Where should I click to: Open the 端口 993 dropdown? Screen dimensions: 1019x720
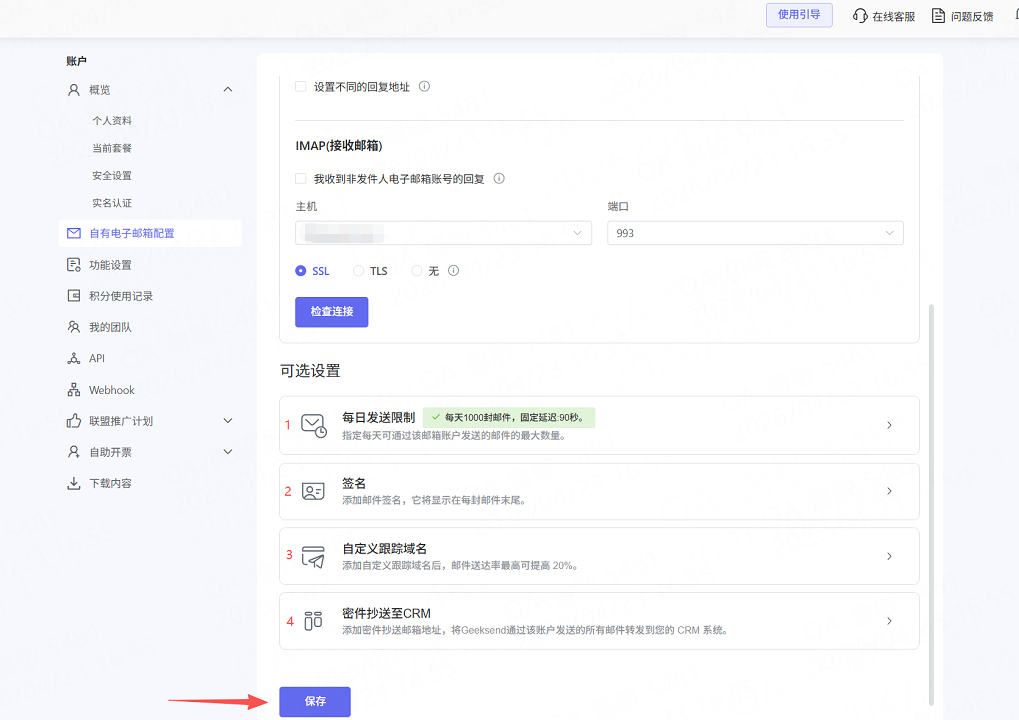tap(755, 233)
